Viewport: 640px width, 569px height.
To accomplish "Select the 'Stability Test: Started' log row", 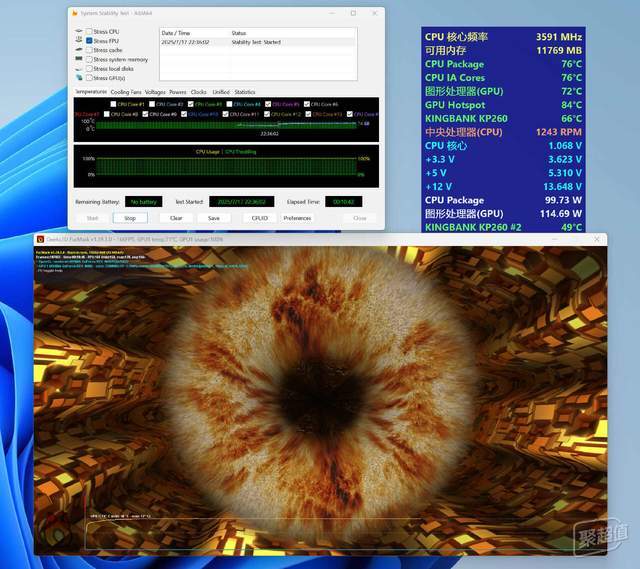I will [x=258, y=42].
